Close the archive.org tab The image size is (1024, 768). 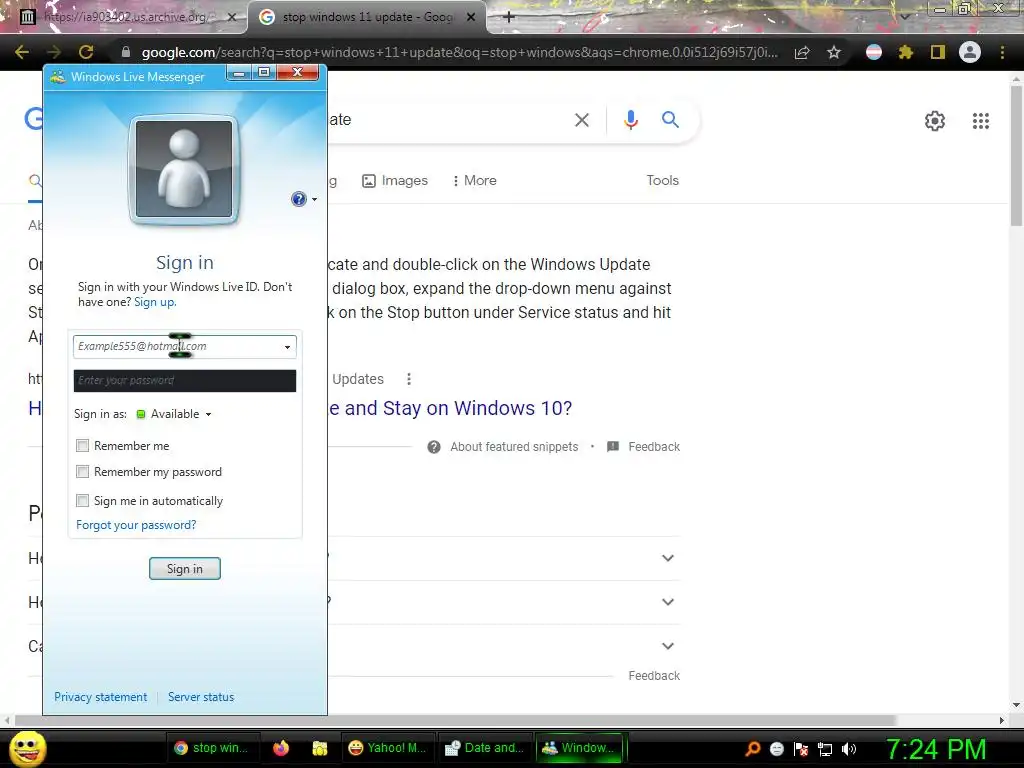coord(231,17)
